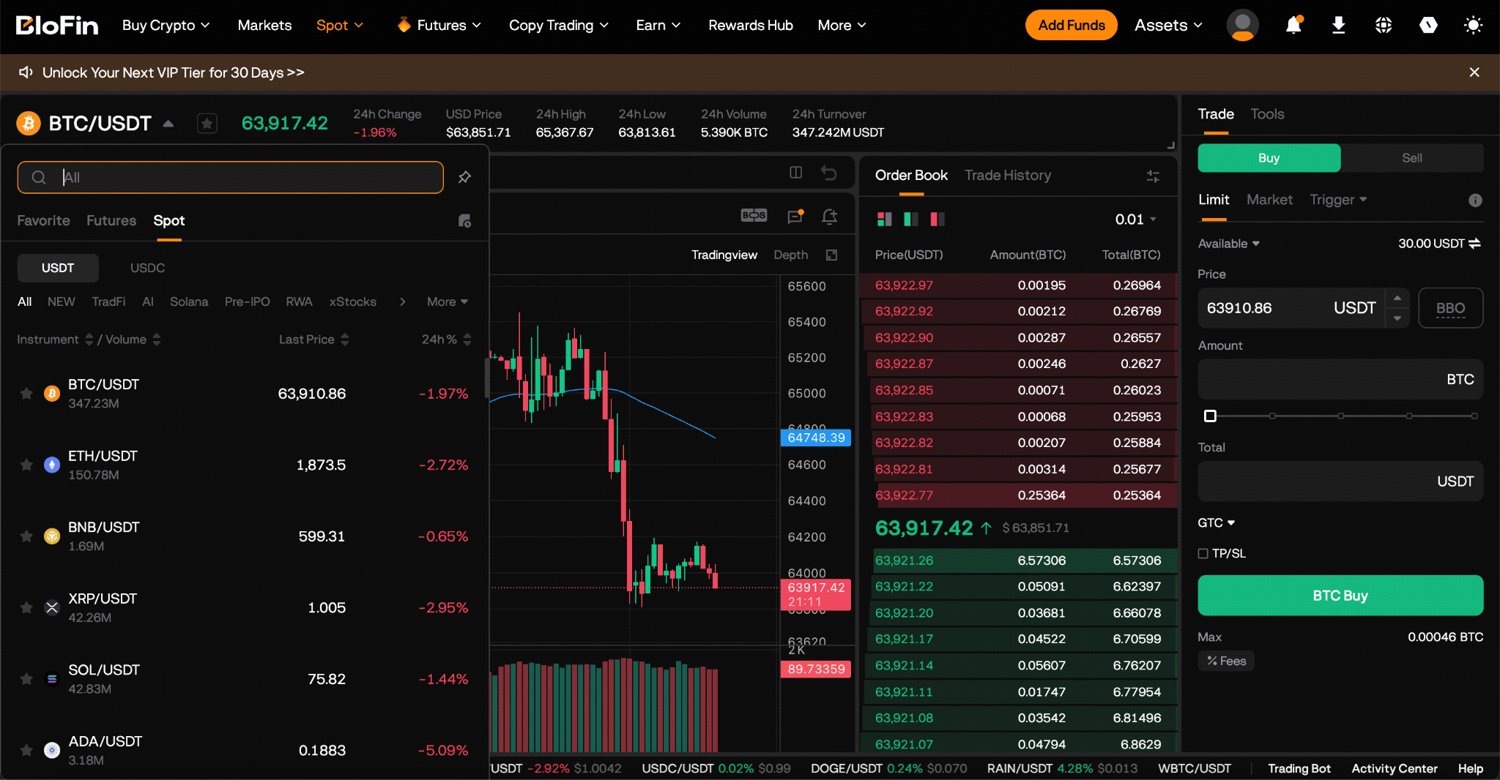This screenshot has width=1500, height=780.
Task: Click the amount percentage slider handle
Action: click(x=1210, y=415)
